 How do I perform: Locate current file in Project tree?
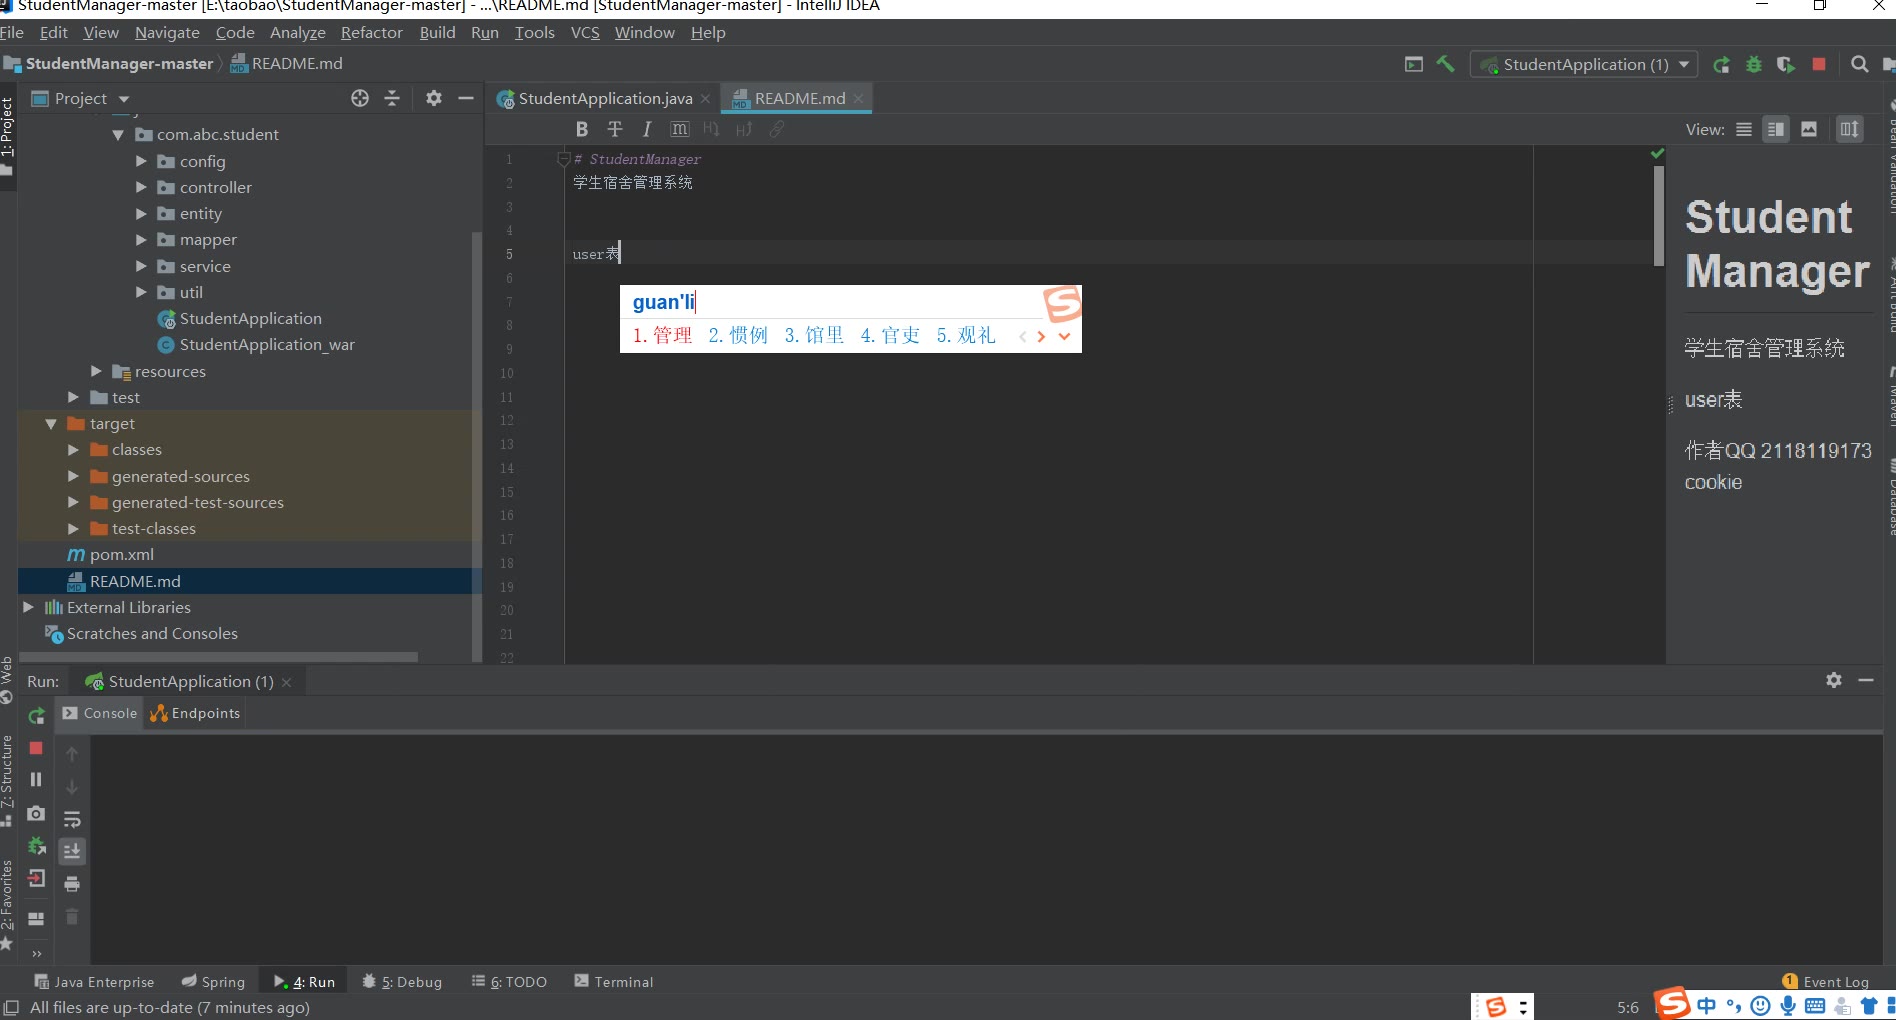[360, 98]
